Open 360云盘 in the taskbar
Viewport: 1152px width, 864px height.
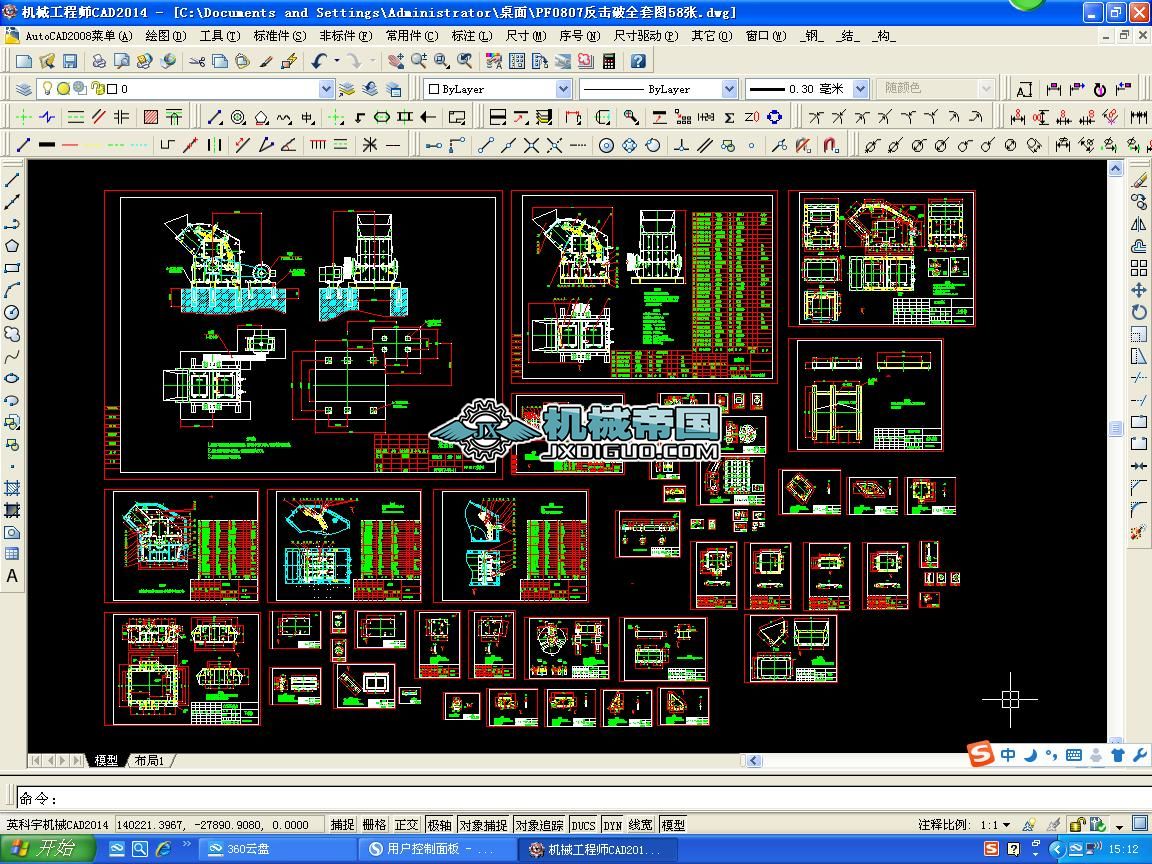(x=276, y=849)
